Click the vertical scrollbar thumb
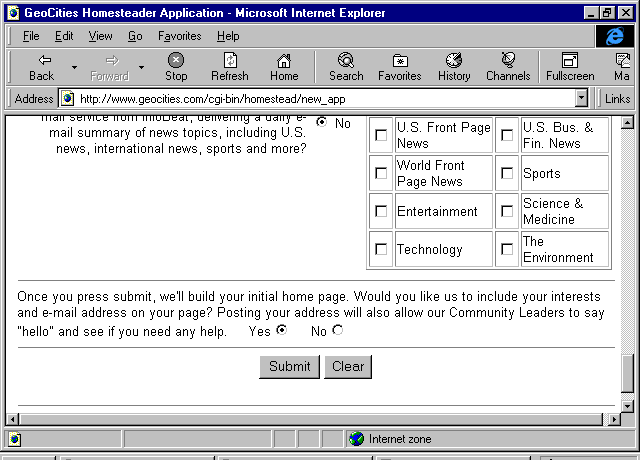 [x=627, y=373]
